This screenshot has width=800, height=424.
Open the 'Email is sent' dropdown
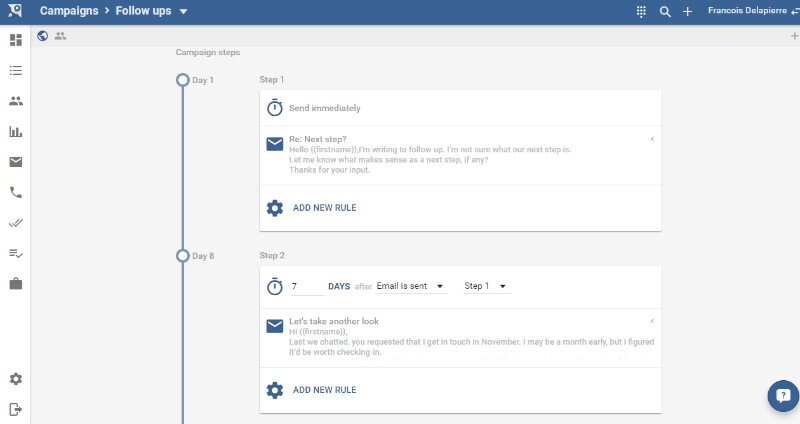pos(410,286)
